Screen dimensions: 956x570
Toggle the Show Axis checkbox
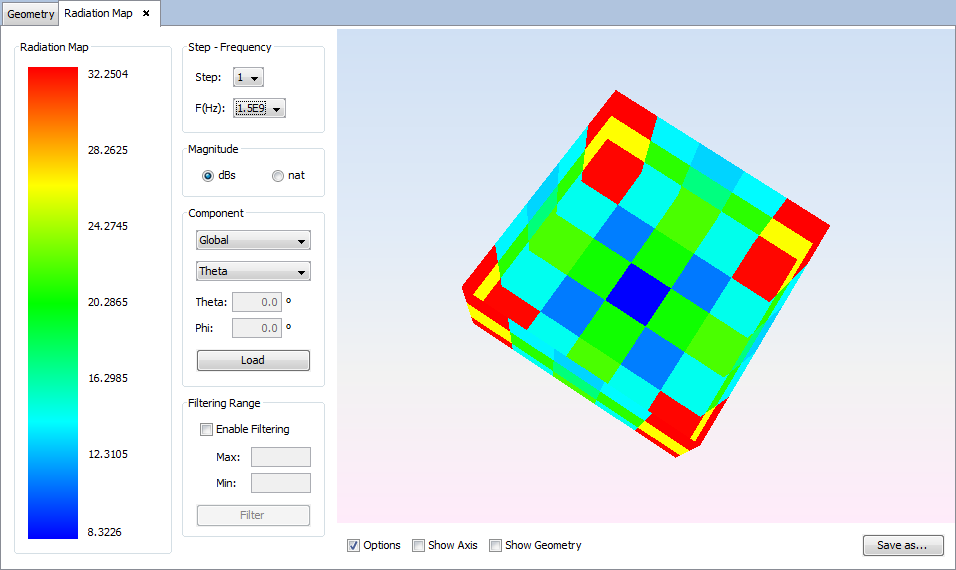[x=418, y=546]
